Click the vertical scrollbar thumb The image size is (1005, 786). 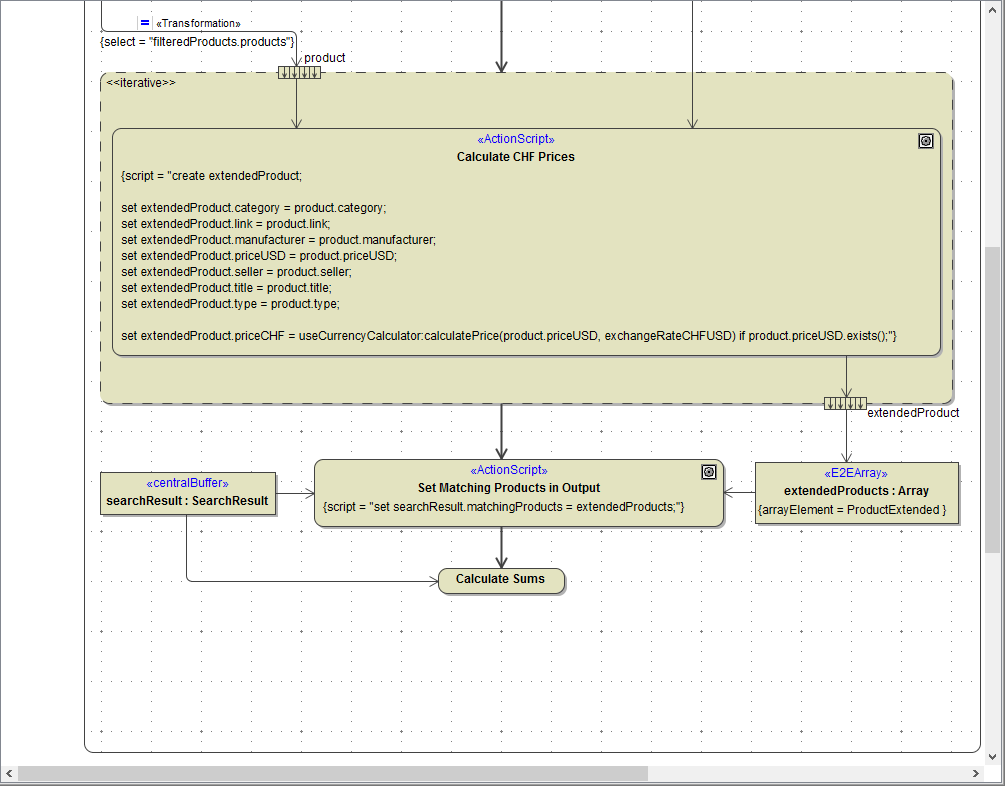(x=992, y=400)
